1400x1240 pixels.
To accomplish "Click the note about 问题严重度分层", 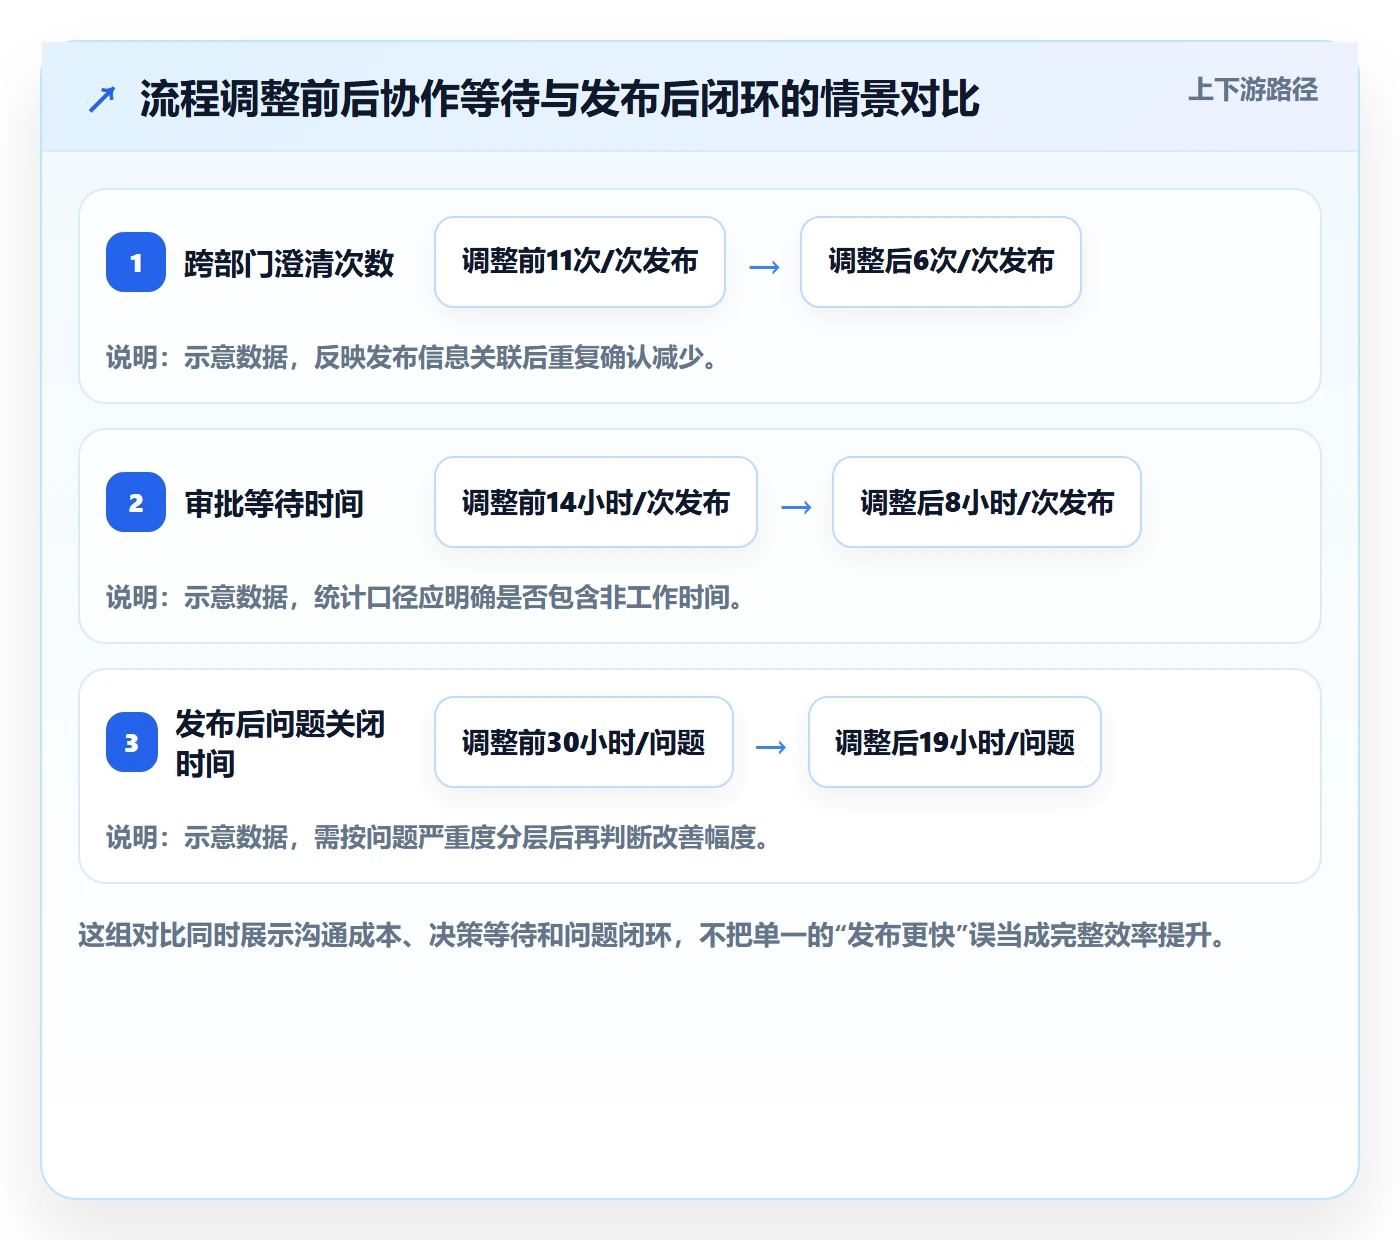I will [438, 837].
